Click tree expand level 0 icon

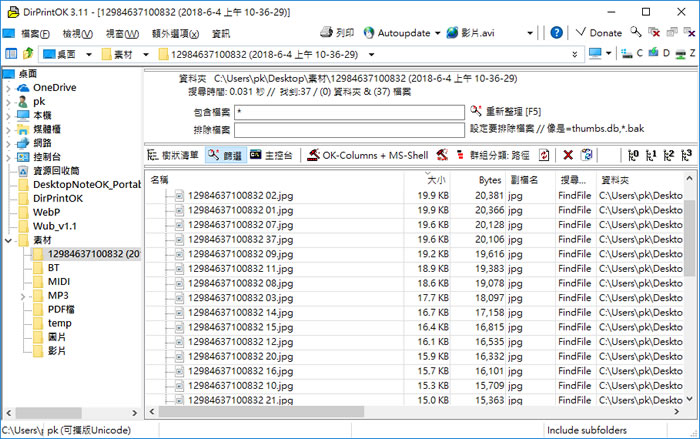(x=633, y=155)
